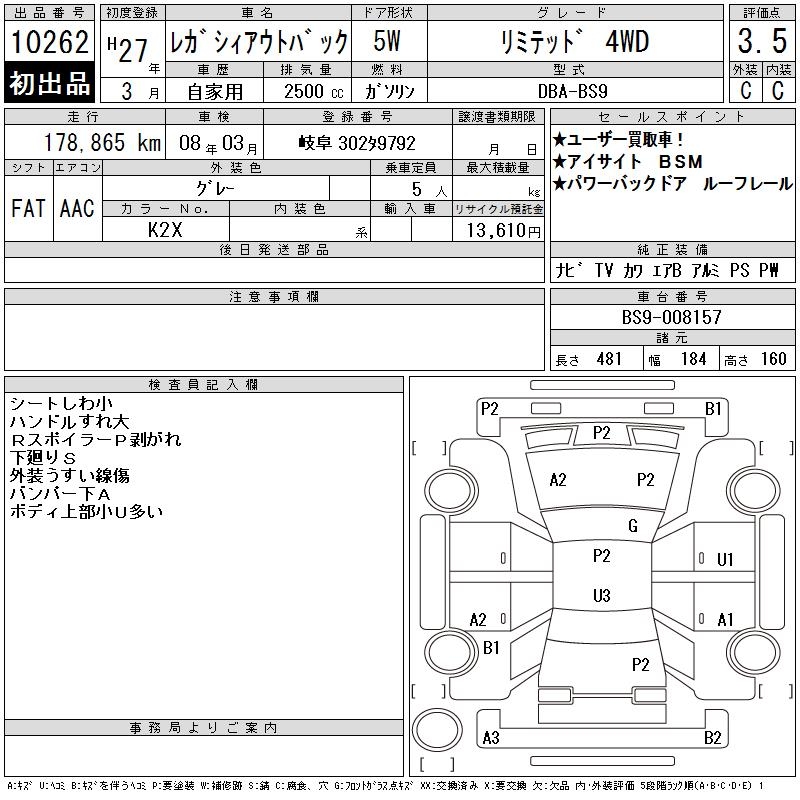Select the grade リミテッド 4WD
Viewport: 800px width, 800px height.
(x=575, y=42)
